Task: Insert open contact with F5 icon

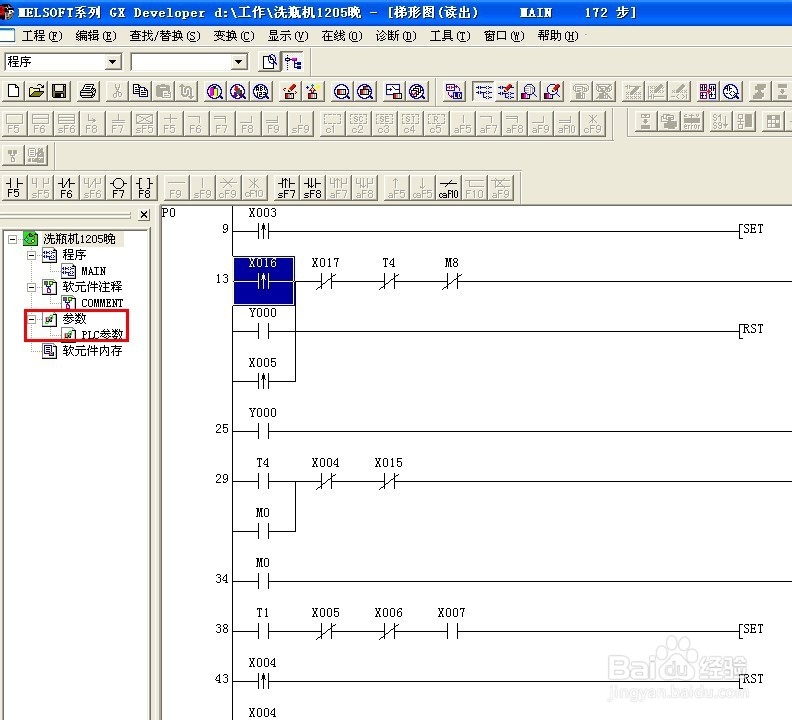Action: (x=14, y=187)
